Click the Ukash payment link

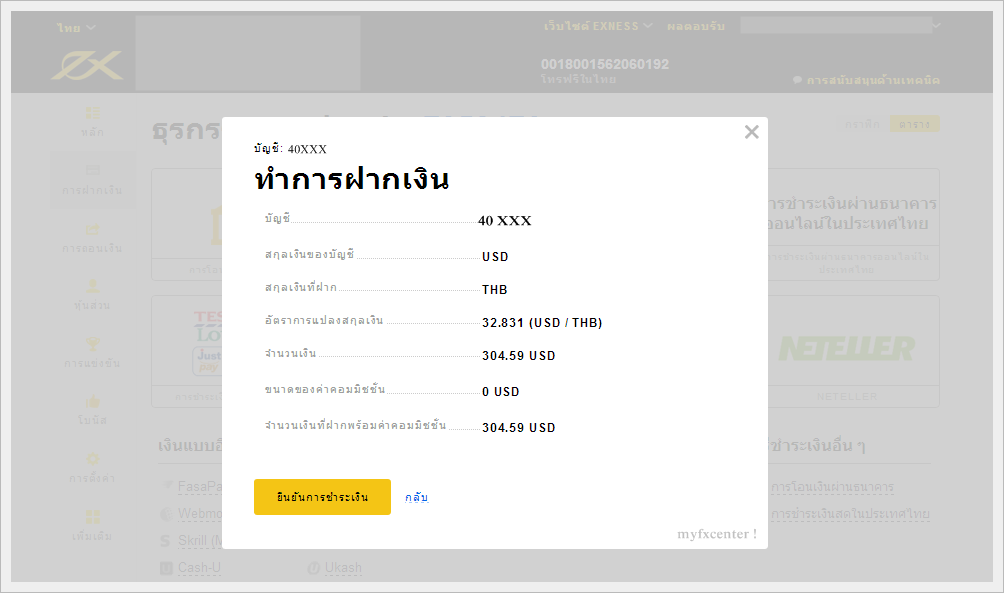343,568
